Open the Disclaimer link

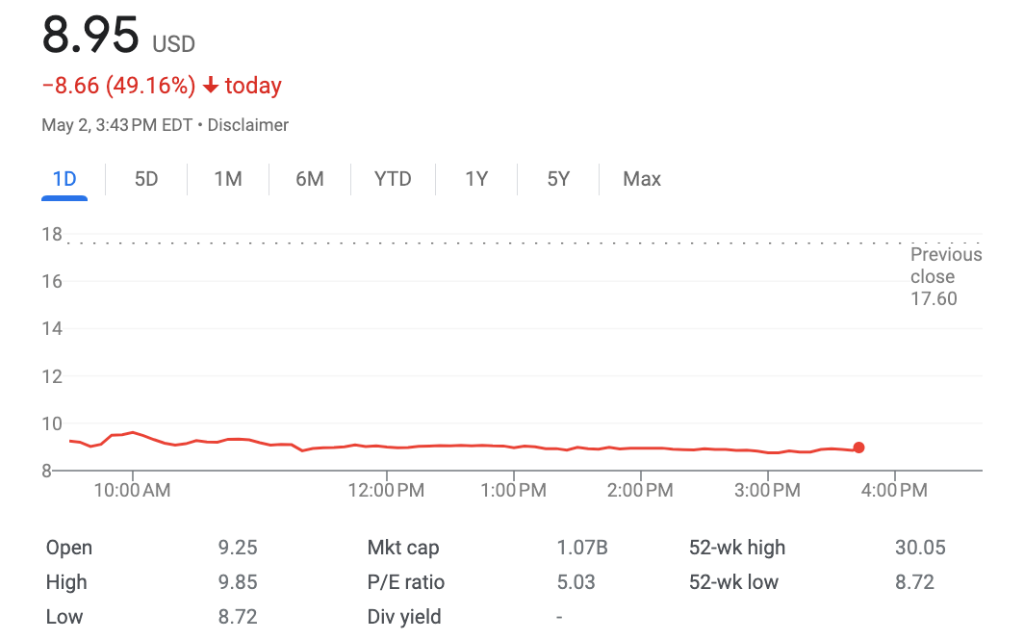(x=248, y=125)
